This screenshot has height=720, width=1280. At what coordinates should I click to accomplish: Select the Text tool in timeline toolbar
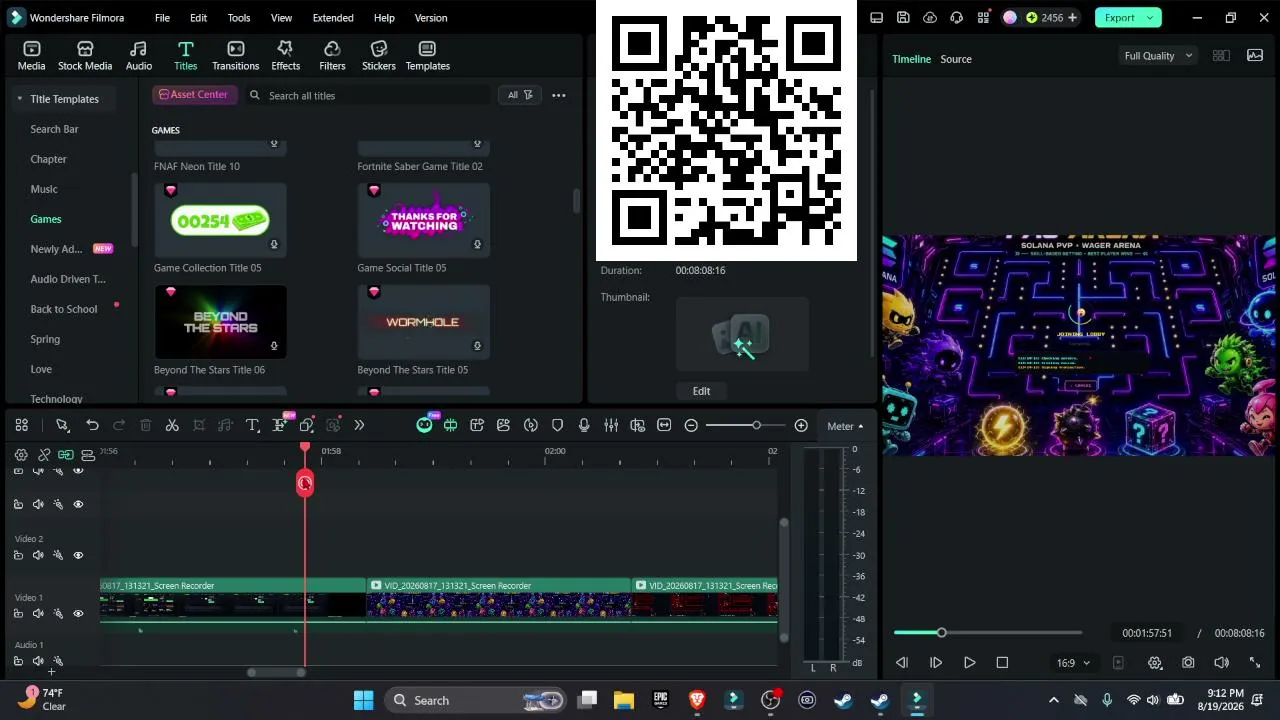click(x=252, y=425)
